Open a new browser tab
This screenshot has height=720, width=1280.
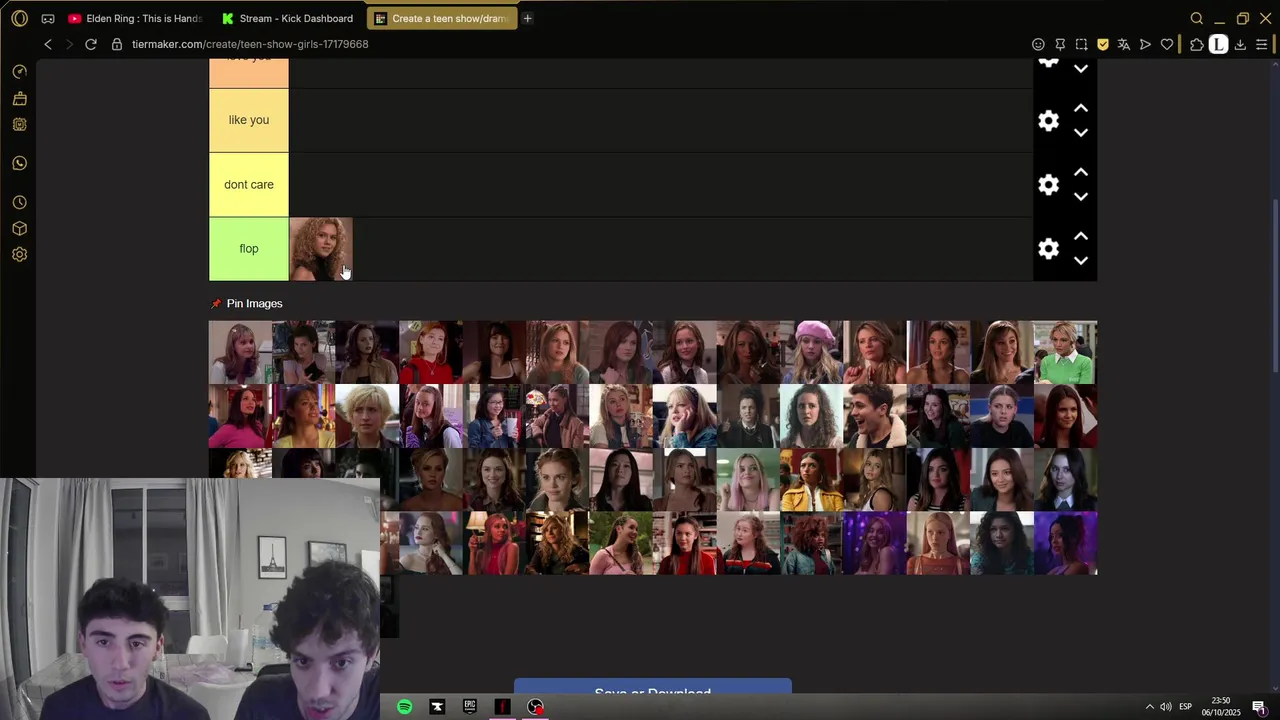527,18
